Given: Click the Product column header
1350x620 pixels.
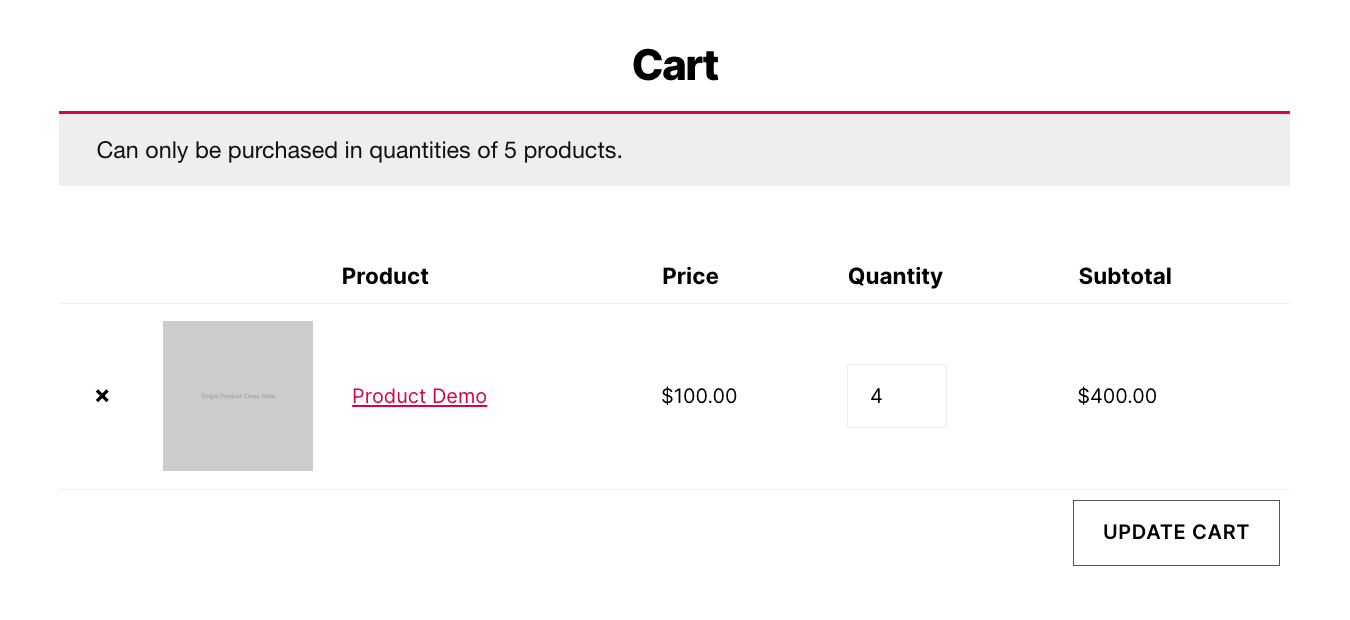Looking at the screenshot, I should click(385, 276).
